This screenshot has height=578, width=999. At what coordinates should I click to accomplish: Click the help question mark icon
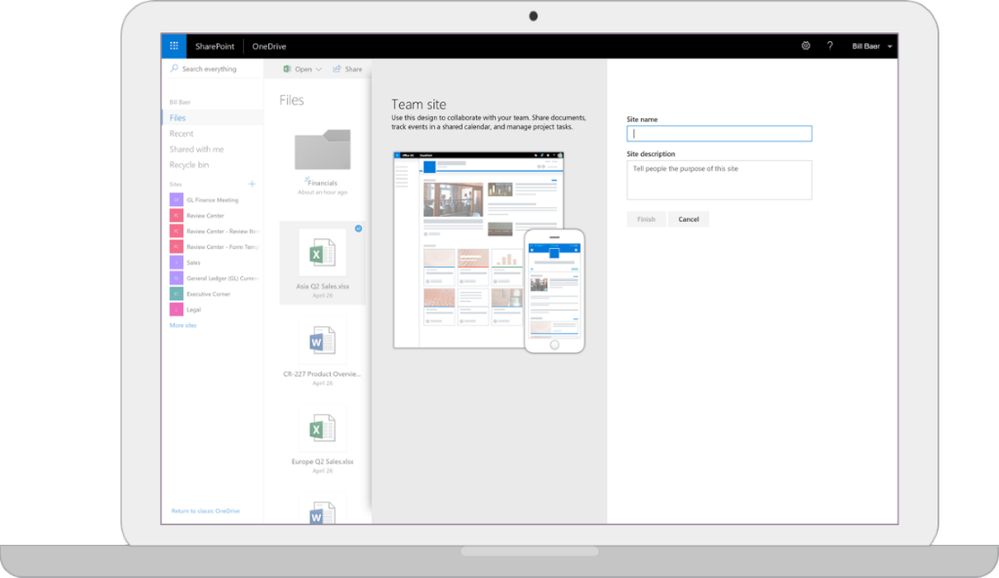[830, 46]
